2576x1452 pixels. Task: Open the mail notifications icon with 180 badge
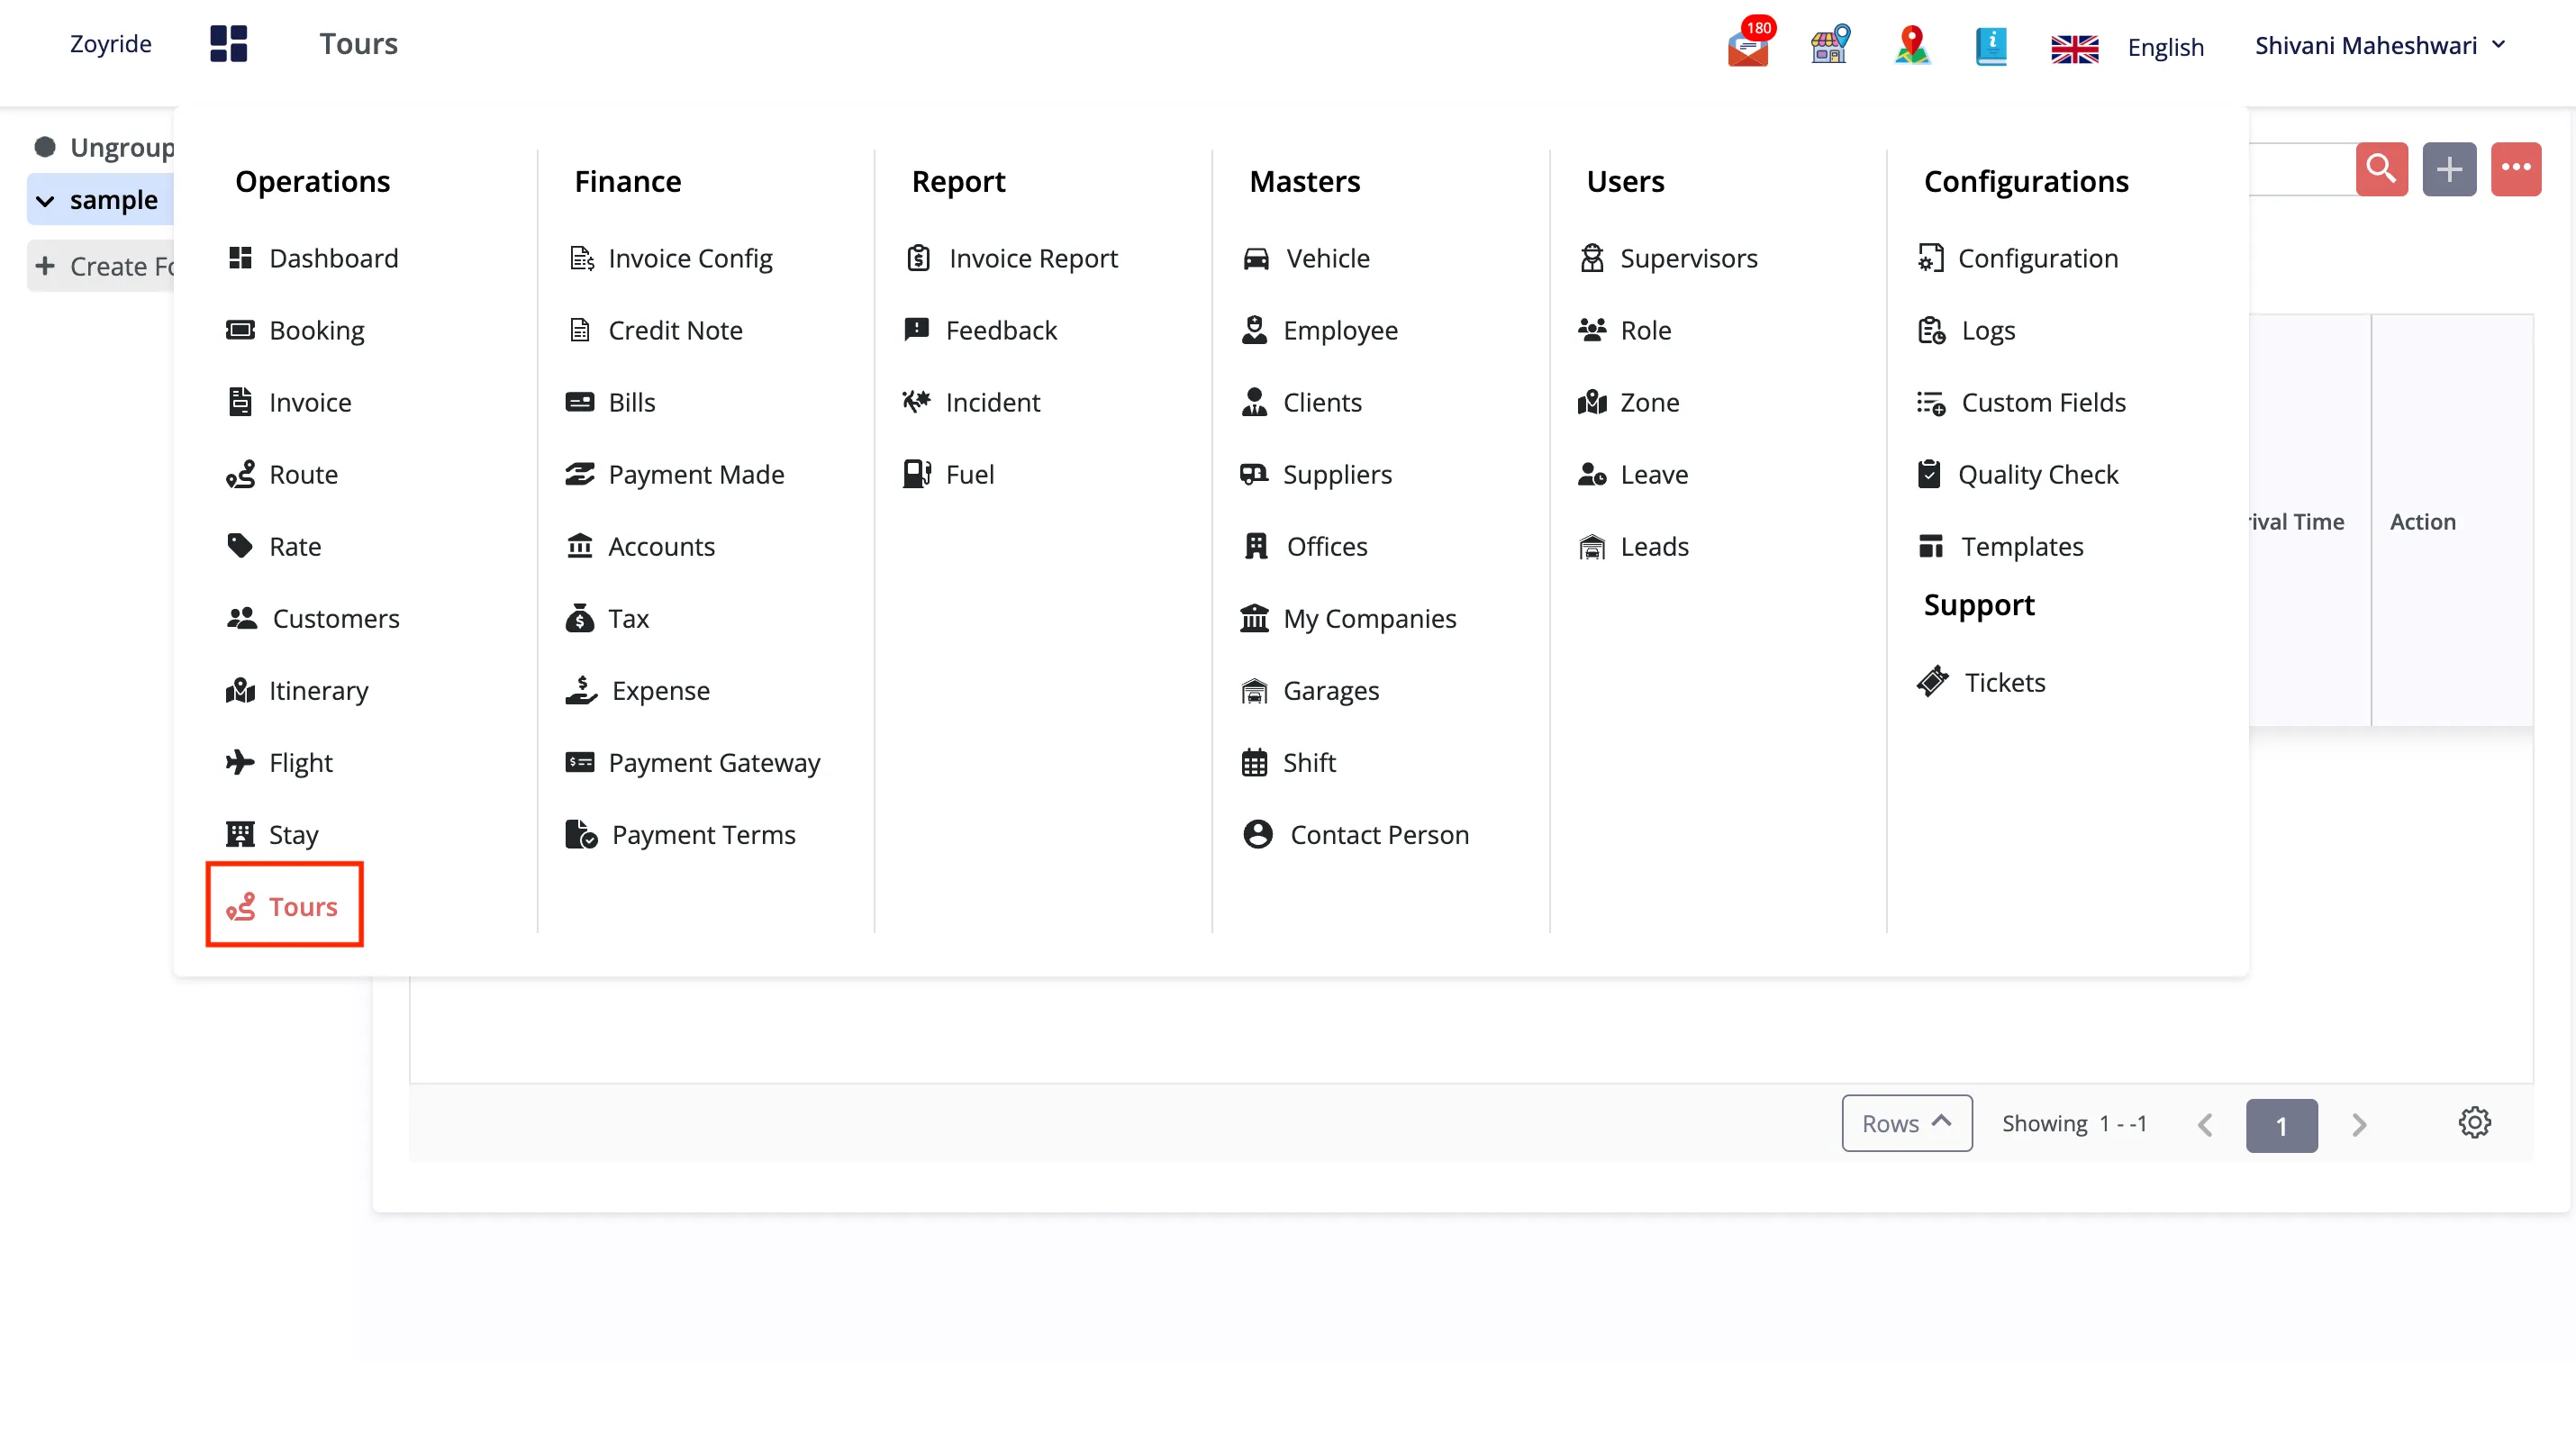[1749, 44]
